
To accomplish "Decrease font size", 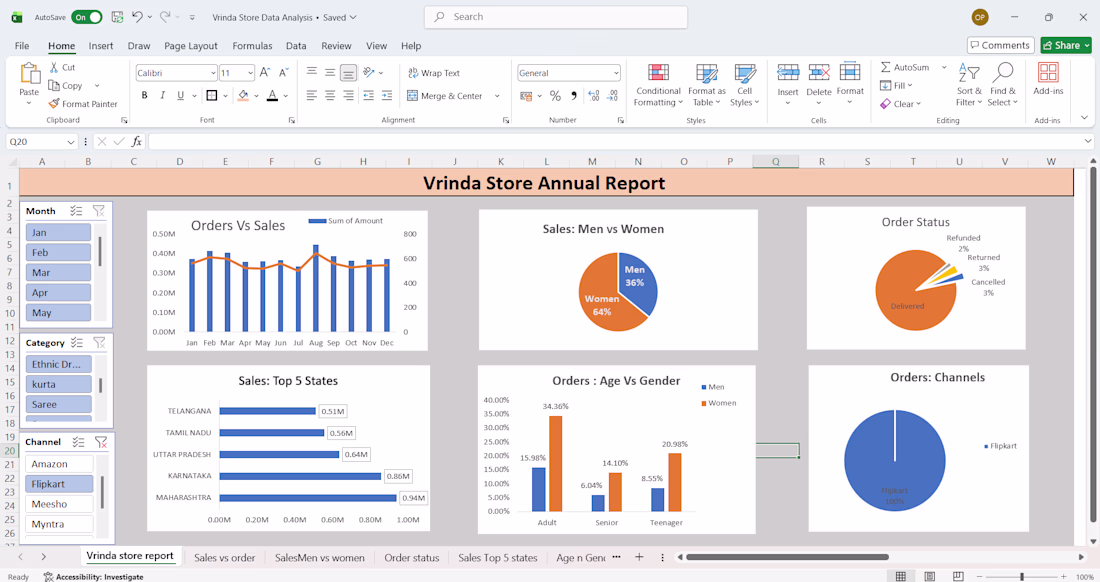I will click(283, 72).
